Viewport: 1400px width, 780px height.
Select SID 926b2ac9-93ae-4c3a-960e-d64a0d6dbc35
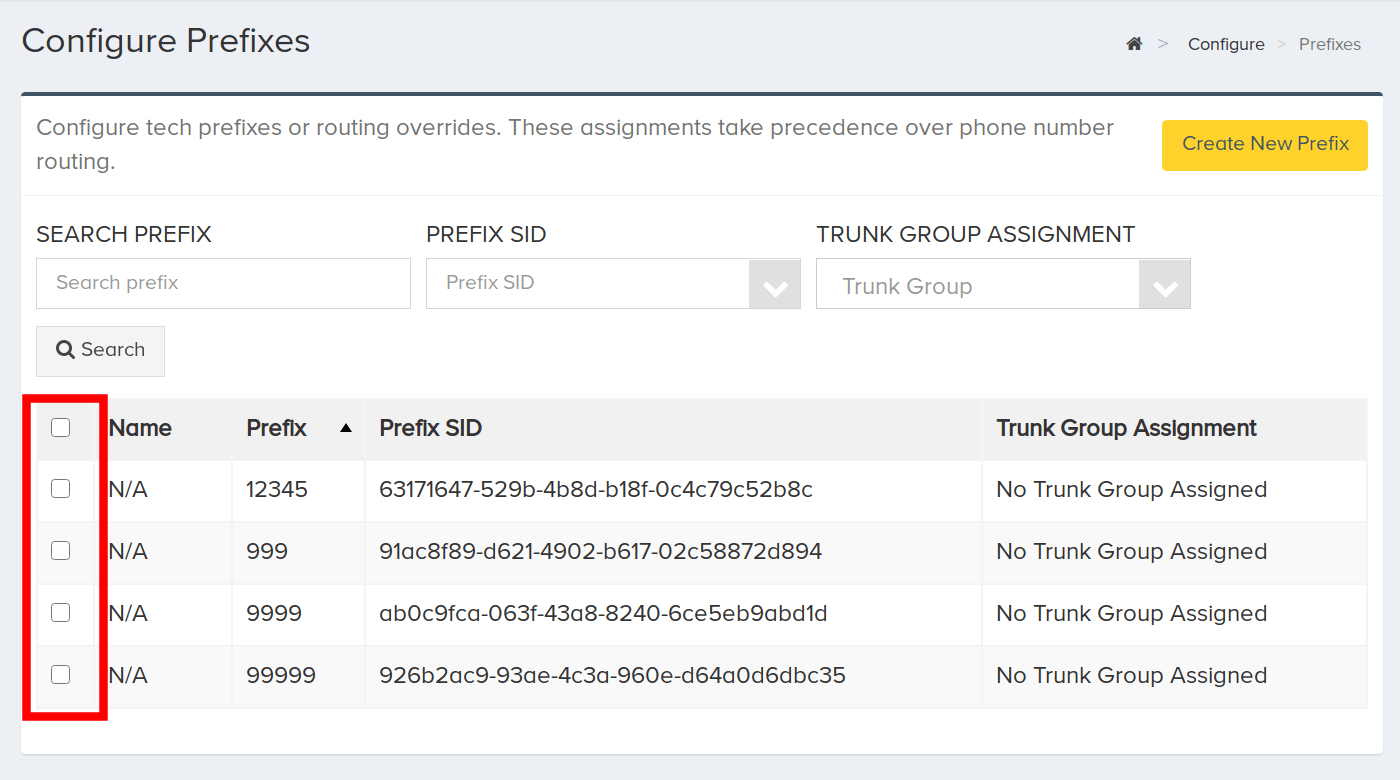613,675
